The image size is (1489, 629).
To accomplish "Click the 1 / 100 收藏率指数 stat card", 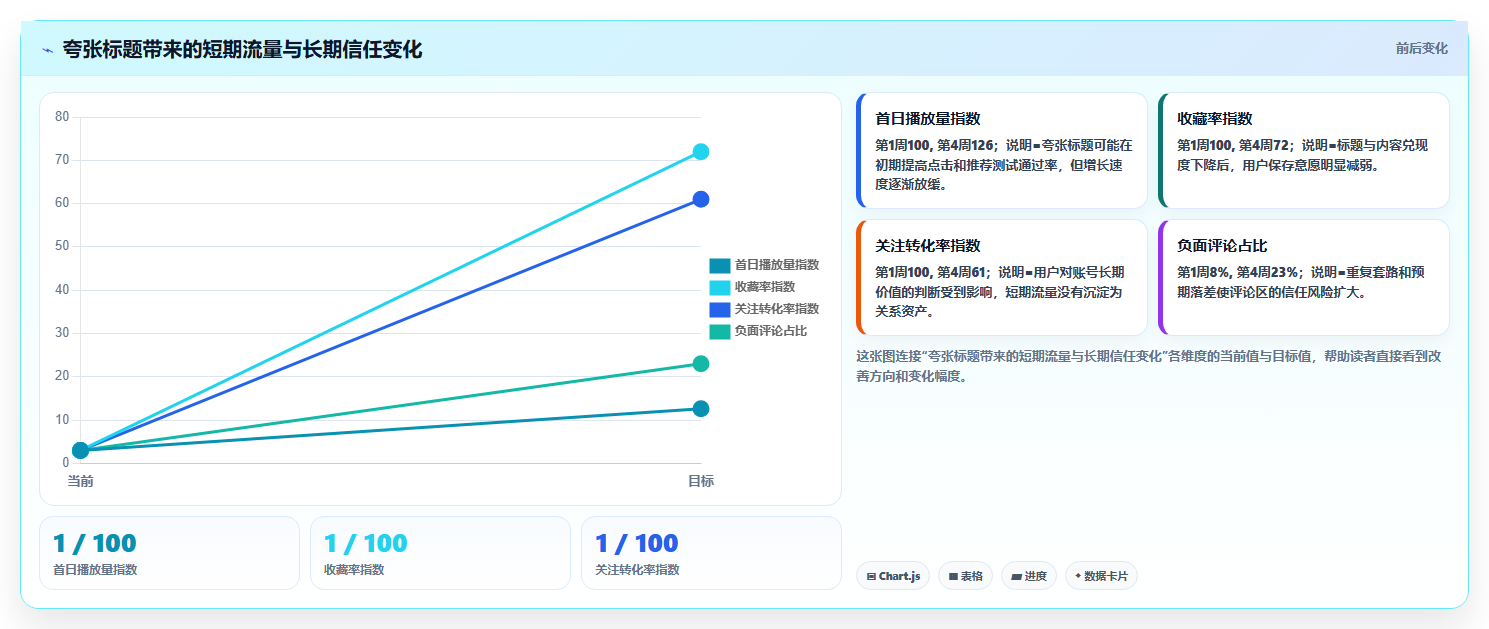I will pos(440,553).
